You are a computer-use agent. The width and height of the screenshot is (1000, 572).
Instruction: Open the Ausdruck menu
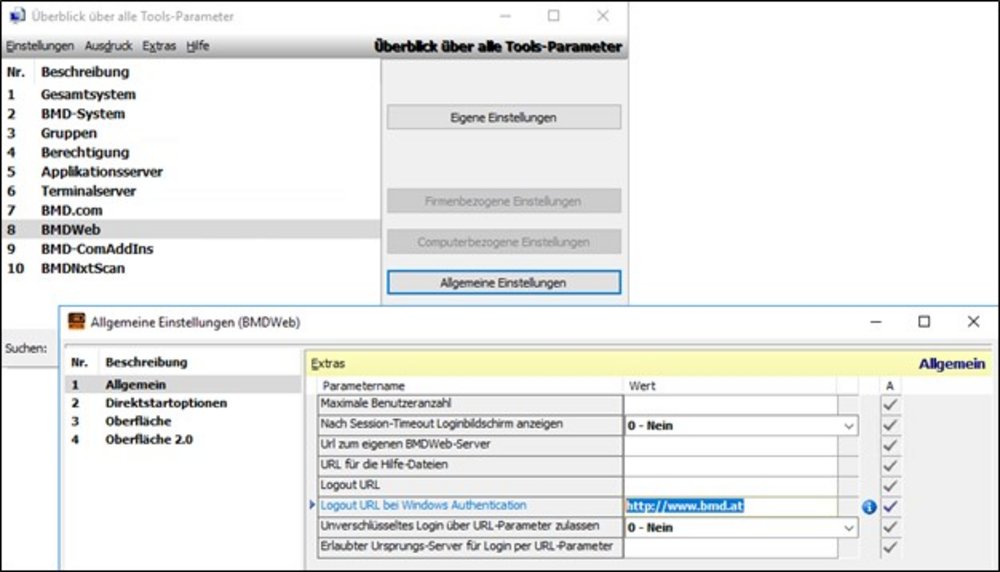tap(108, 46)
